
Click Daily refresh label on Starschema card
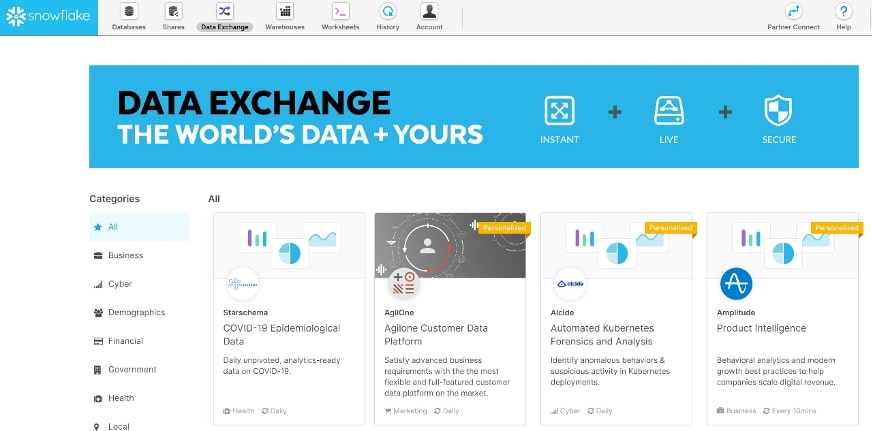point(274,411)
